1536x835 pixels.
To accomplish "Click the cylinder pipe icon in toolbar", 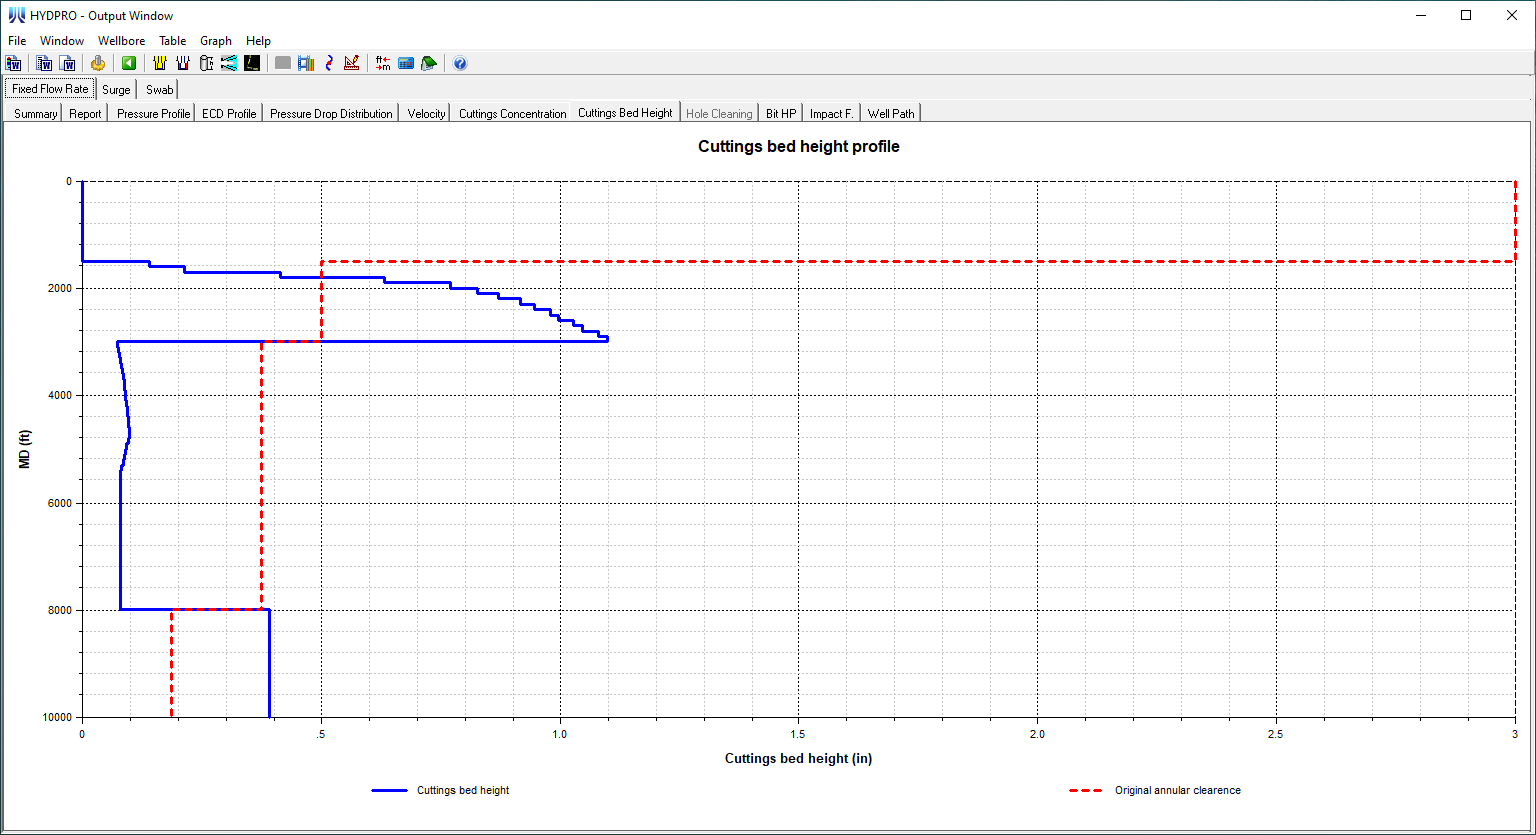I will [x=206, y=63].
